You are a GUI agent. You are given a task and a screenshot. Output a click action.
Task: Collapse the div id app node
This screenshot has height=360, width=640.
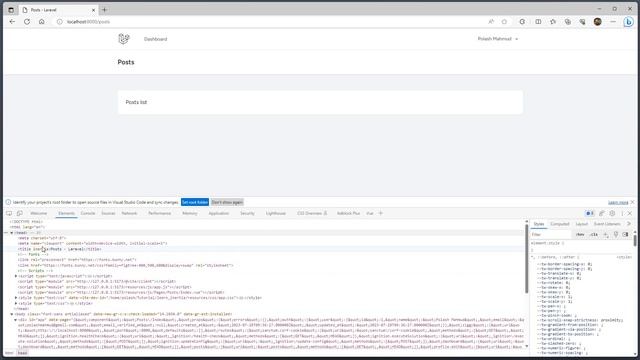coord(16,320)
